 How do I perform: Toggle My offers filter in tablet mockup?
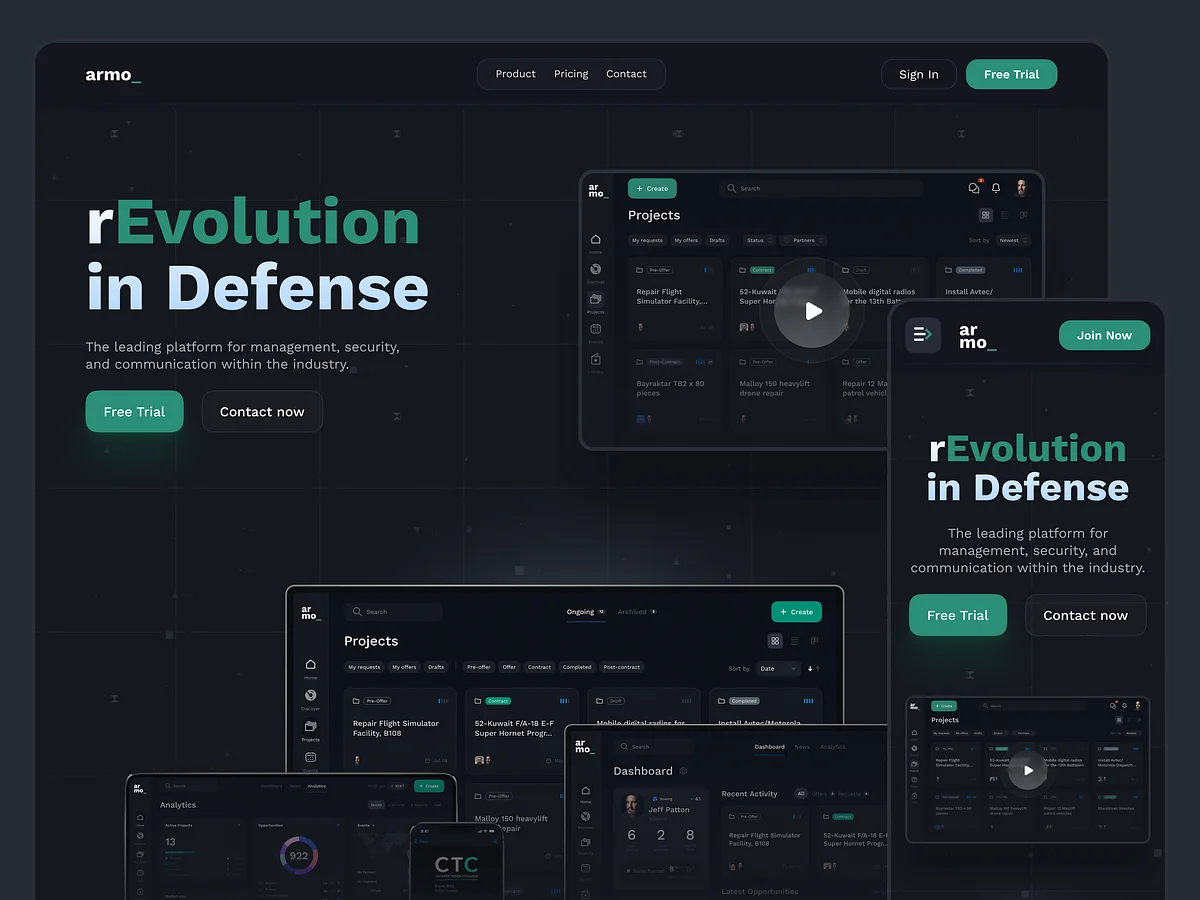[x=686, y=240]
